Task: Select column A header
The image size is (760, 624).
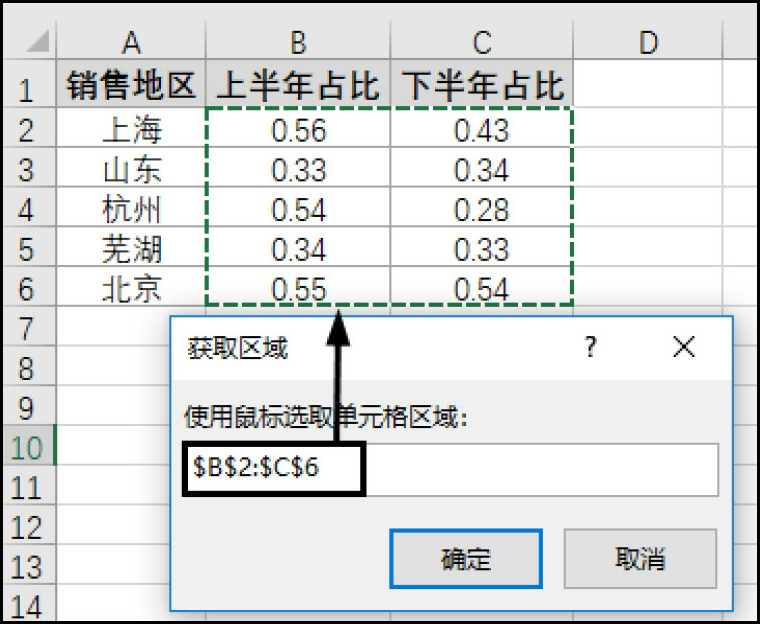Action: (131, 42)
